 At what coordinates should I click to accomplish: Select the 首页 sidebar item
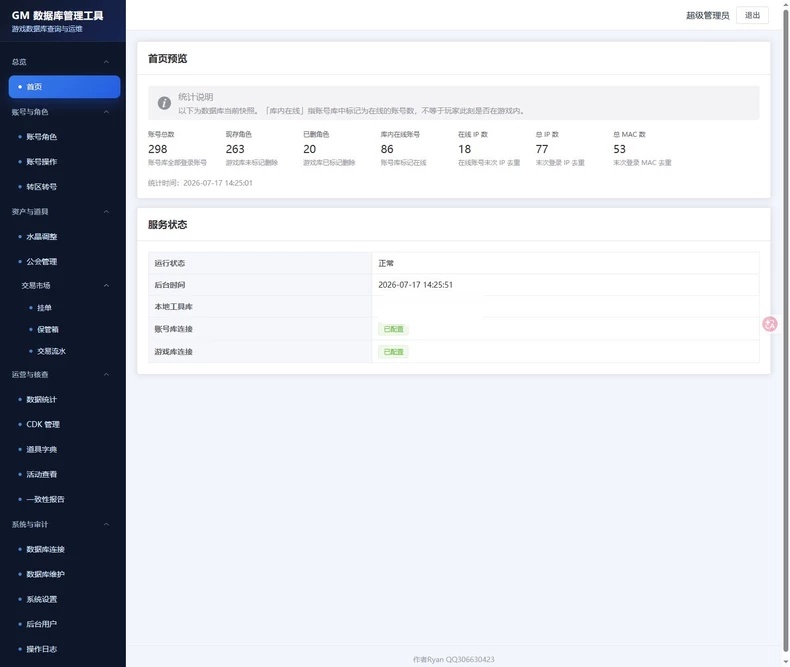point(64,87)
